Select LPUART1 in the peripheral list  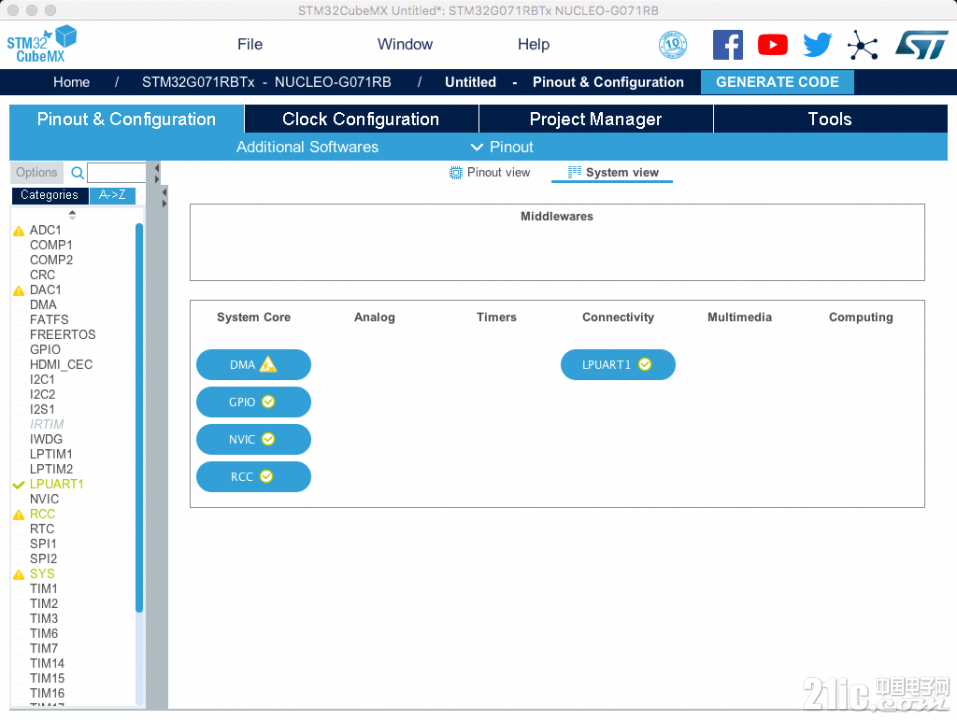57,484
